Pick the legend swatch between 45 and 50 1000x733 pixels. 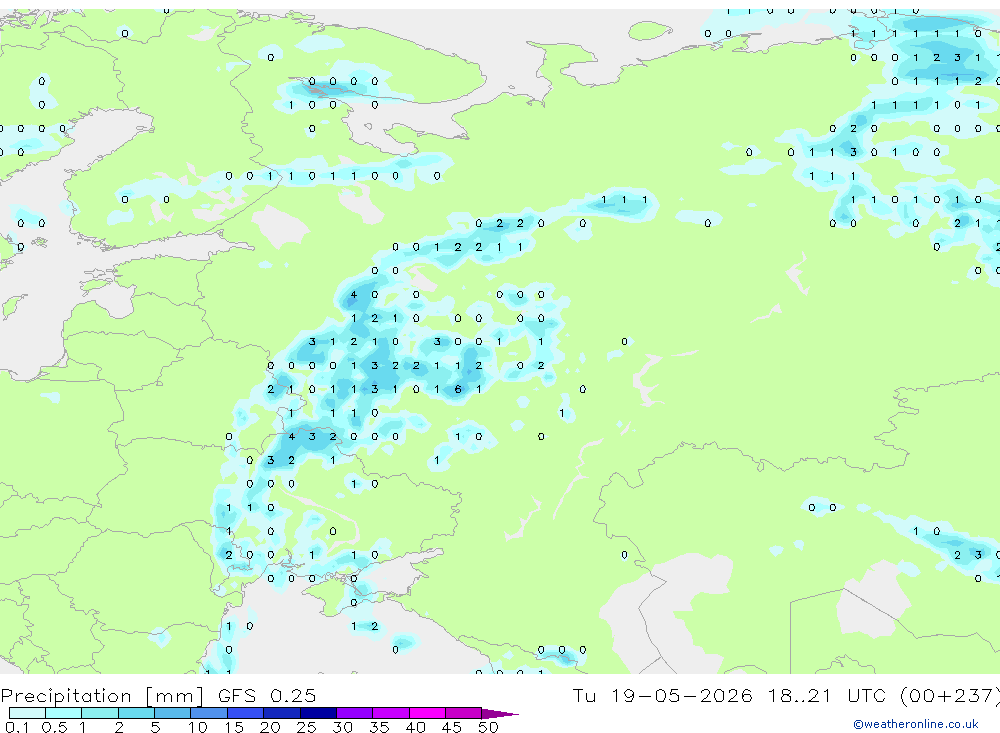coord(464,713)
